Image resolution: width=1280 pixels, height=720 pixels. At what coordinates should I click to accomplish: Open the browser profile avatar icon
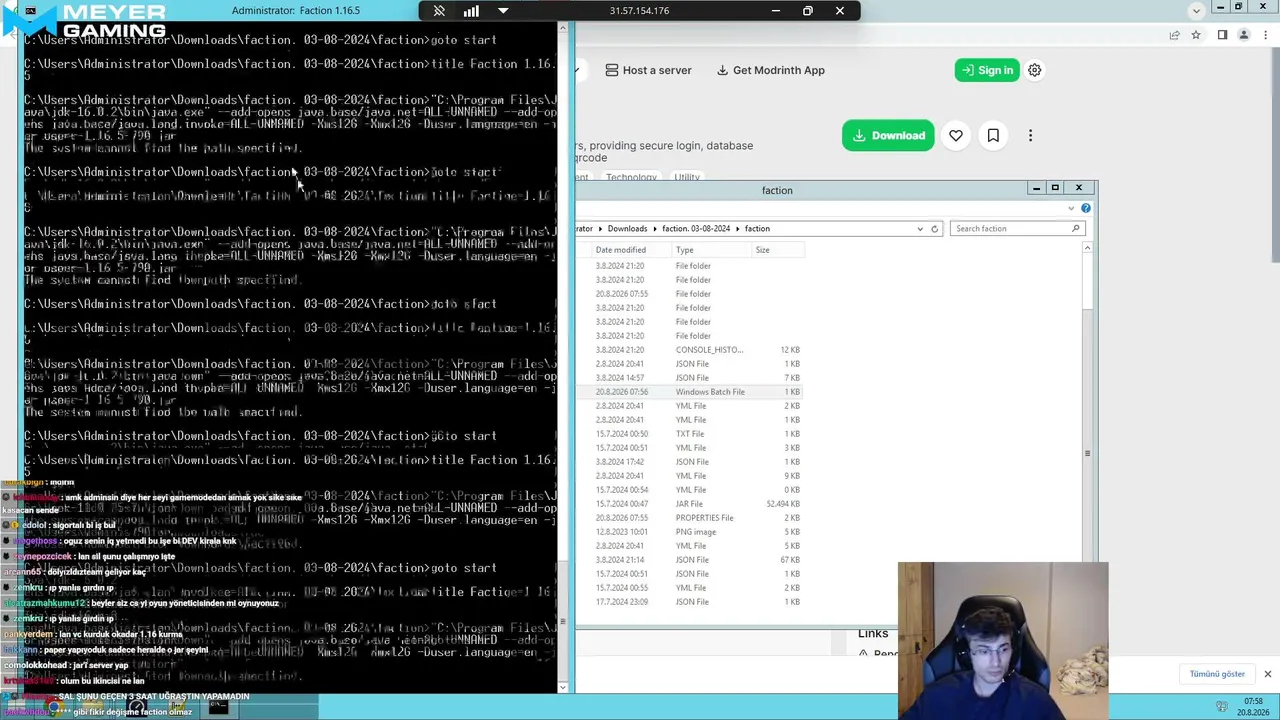point(1244,35)
